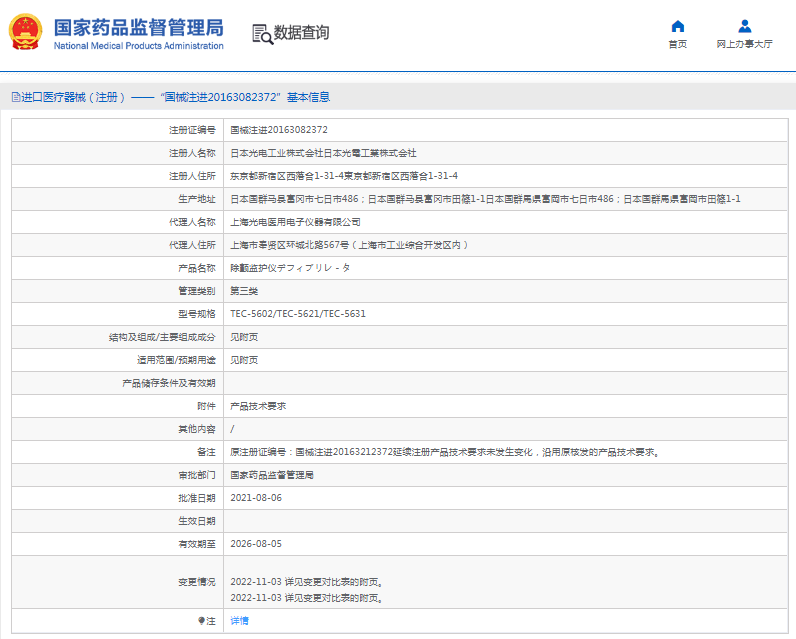Go to 首页 text label
Screen dimensions: 796x639
677,44
